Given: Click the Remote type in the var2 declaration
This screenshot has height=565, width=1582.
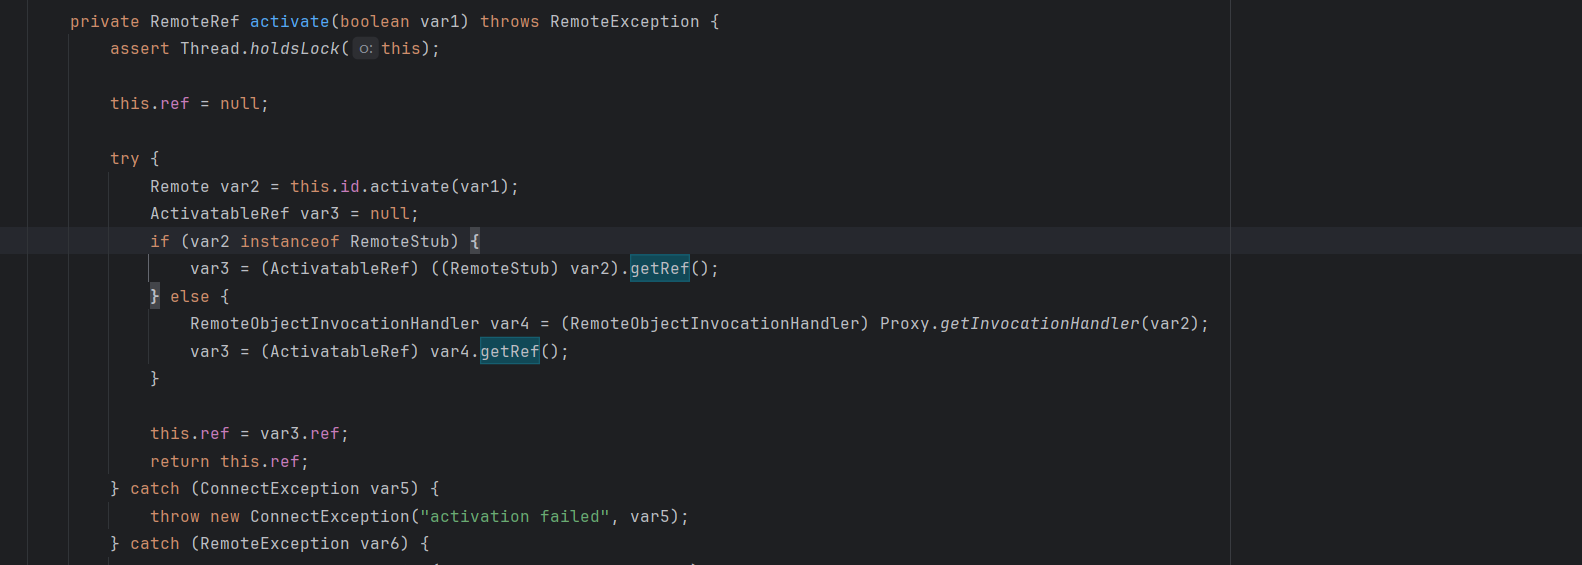Looking at the screenshot, I should pos(179,187).
